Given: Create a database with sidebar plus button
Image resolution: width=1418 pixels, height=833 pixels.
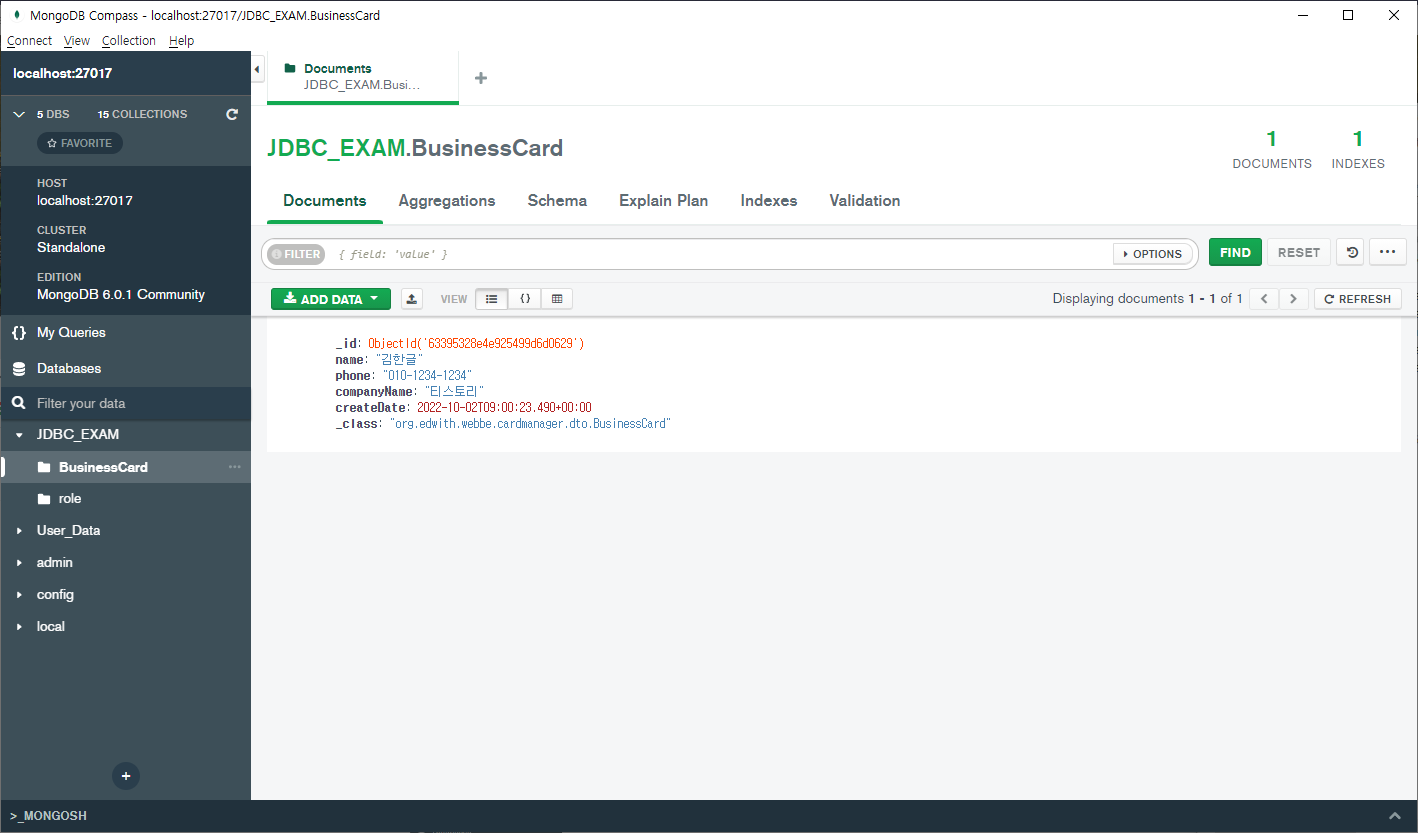Looking at the screenshot, I should pyautogui.click(x=126, y=776).
